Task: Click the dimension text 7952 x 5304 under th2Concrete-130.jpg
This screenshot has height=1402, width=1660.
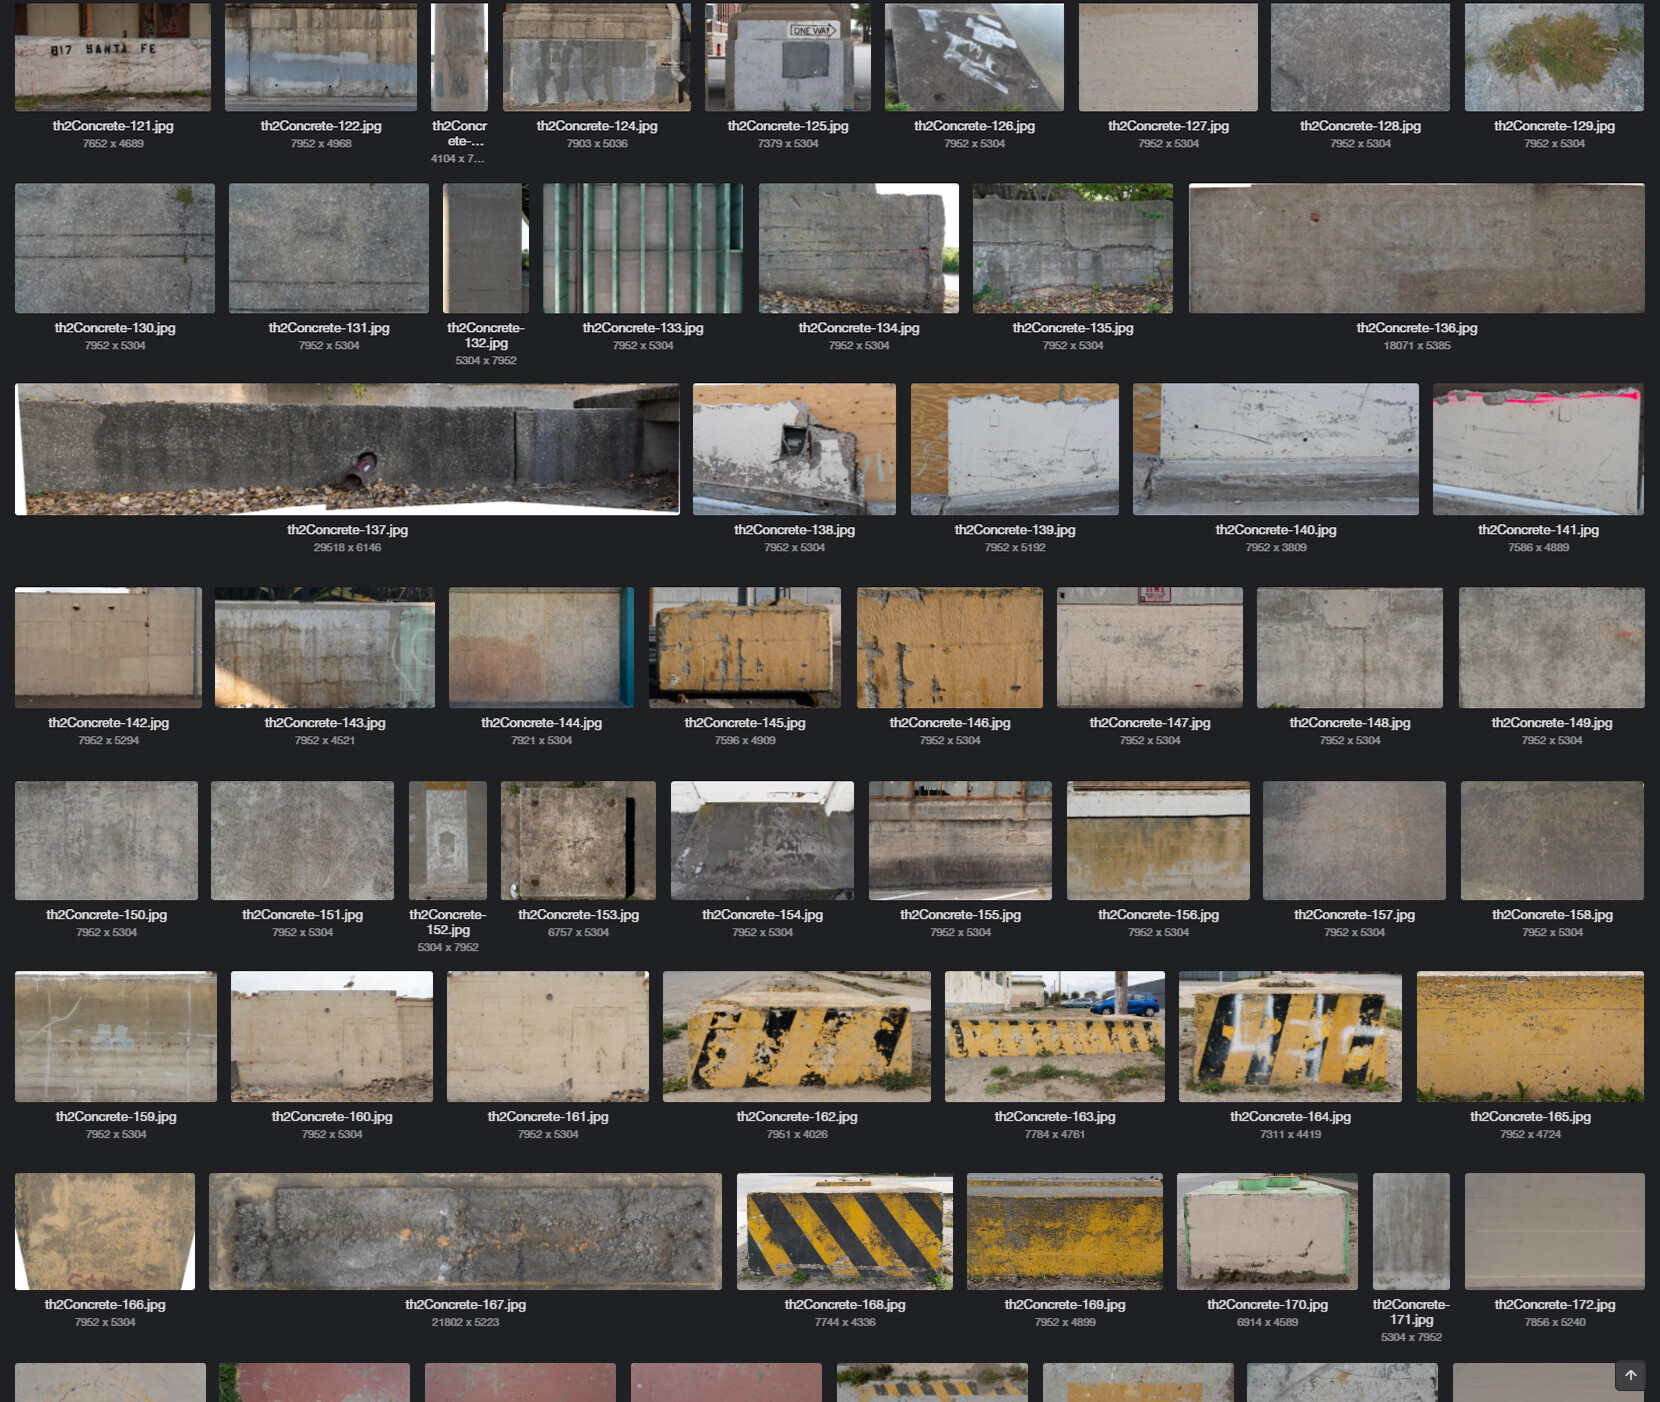Action: click(x=113, y=345)
